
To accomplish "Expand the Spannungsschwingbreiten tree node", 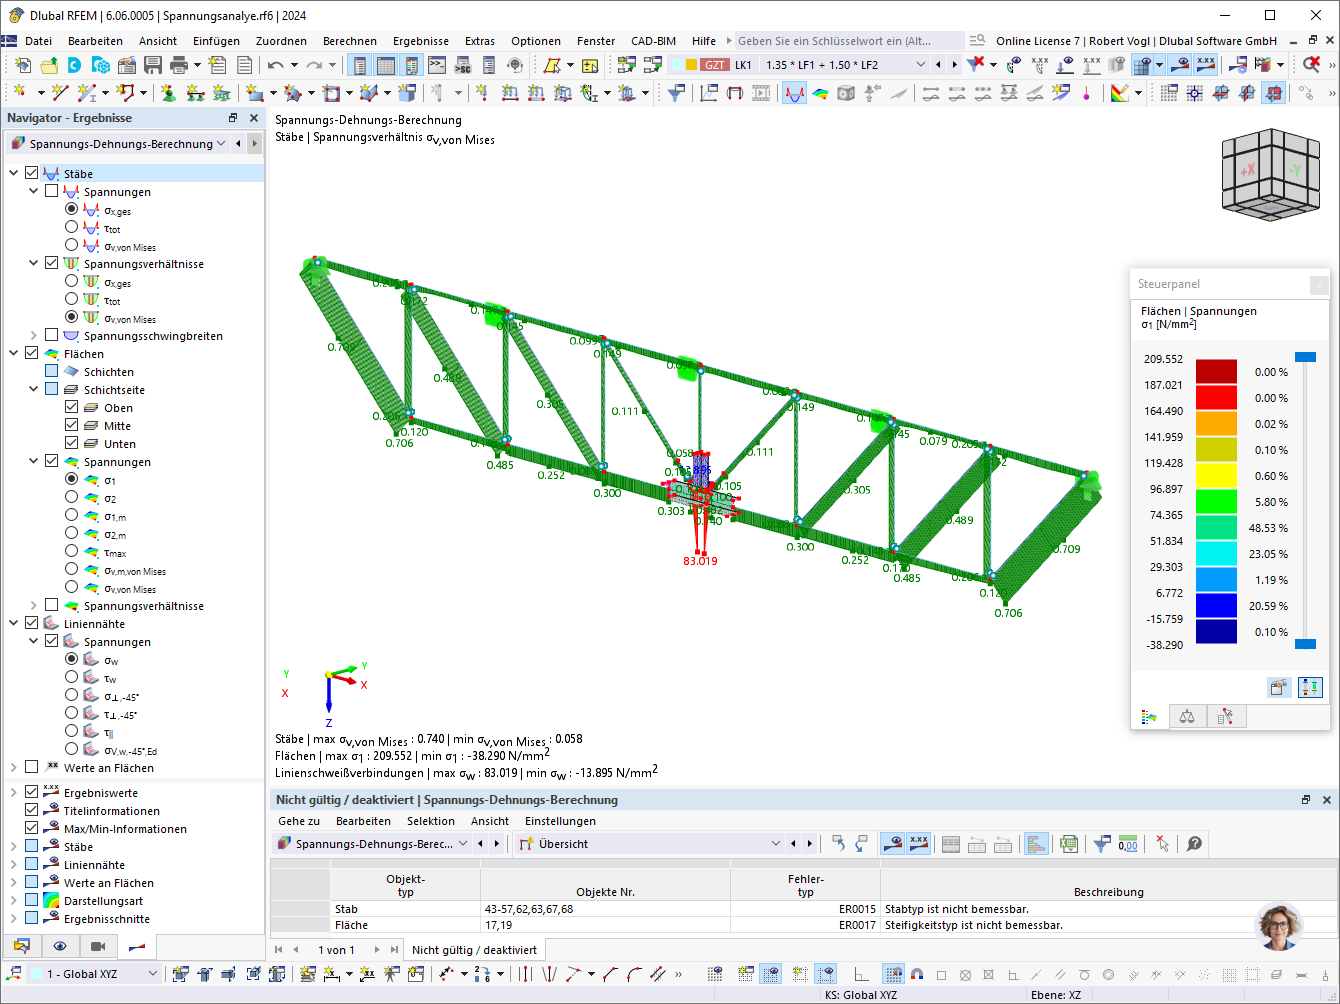I will (33, 335).
